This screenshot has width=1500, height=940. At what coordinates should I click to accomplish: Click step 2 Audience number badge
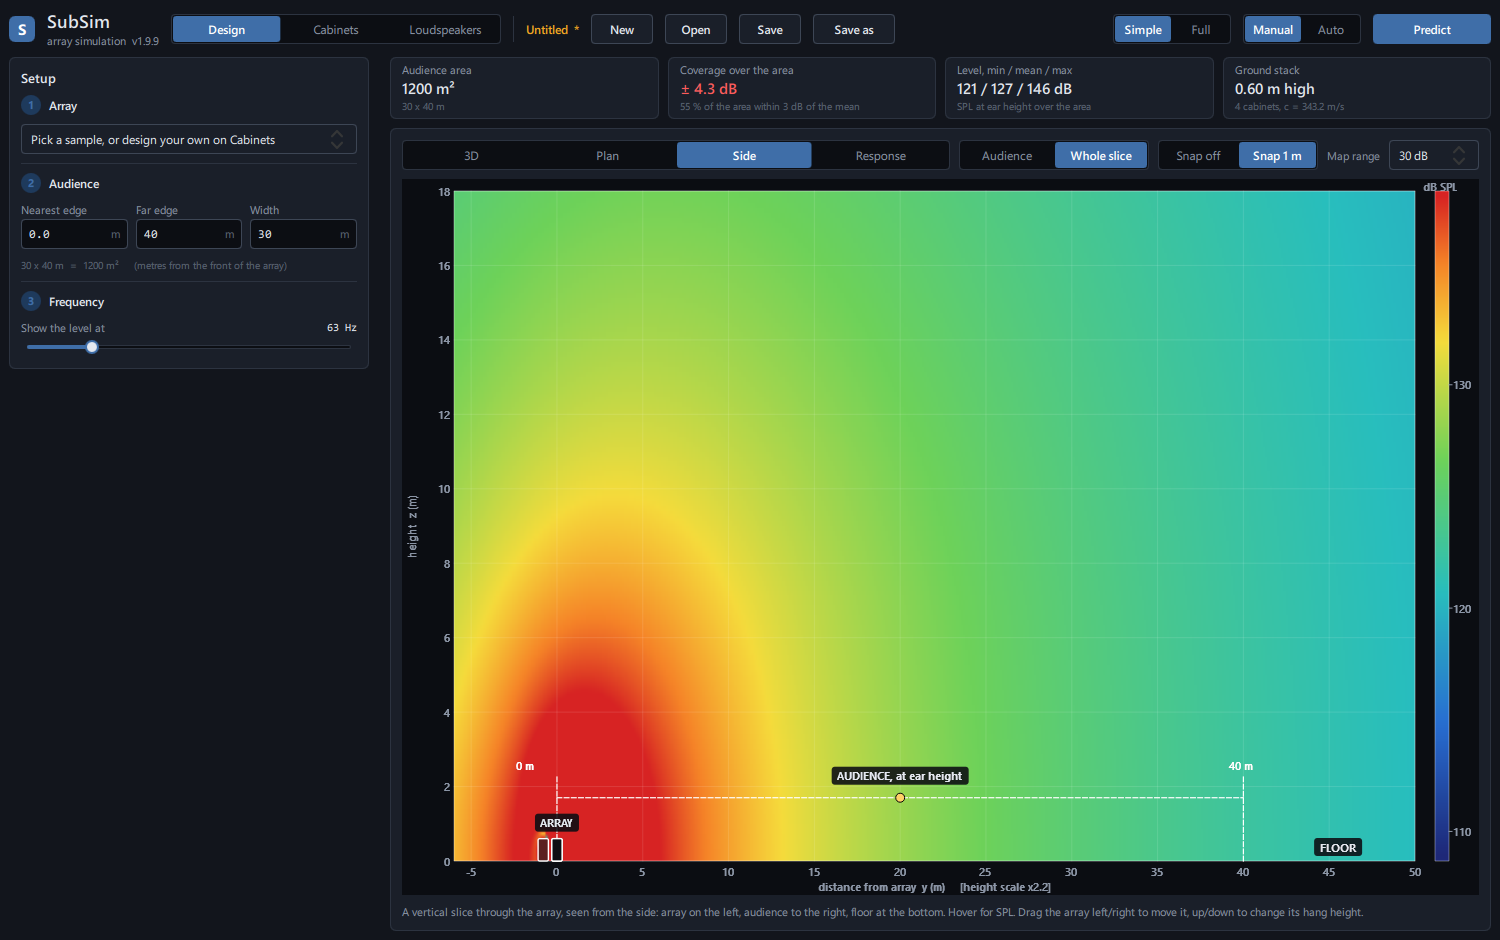[31, 183]
